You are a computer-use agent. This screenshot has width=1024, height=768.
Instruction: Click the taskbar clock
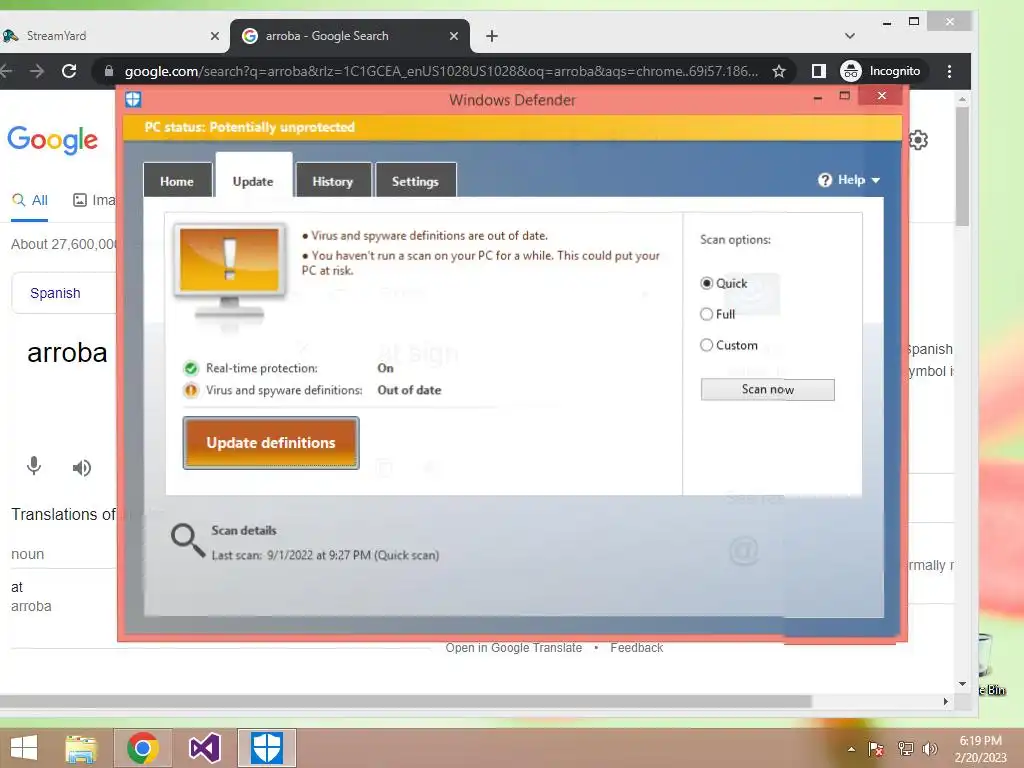pyautogui.click(x=981, y=749)
